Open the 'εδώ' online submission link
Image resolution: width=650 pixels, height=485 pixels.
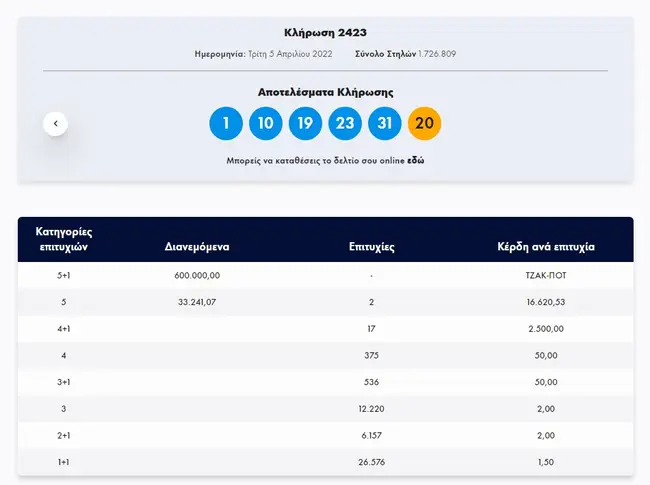click(x=416, y=160)
